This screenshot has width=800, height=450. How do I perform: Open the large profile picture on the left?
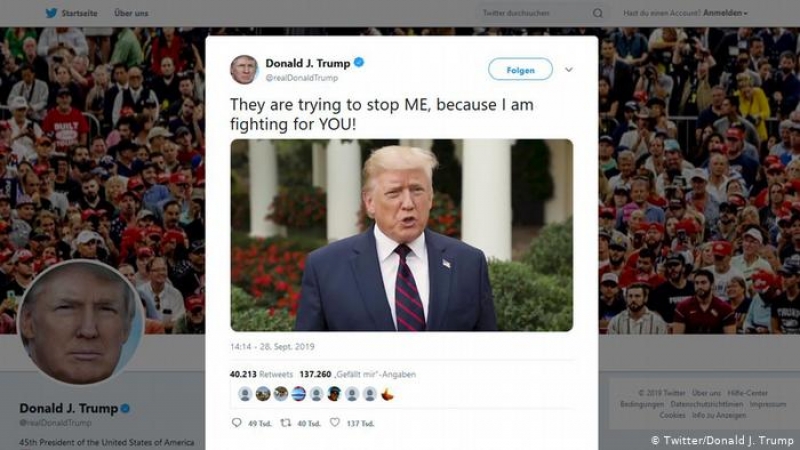pos(80,322)
